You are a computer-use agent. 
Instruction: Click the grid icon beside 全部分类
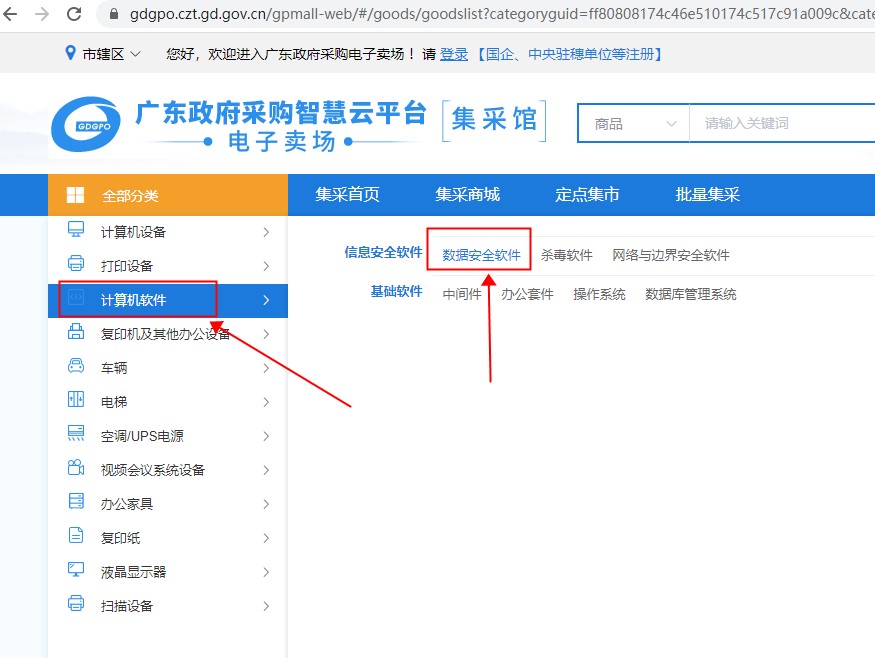pos(75,195)
